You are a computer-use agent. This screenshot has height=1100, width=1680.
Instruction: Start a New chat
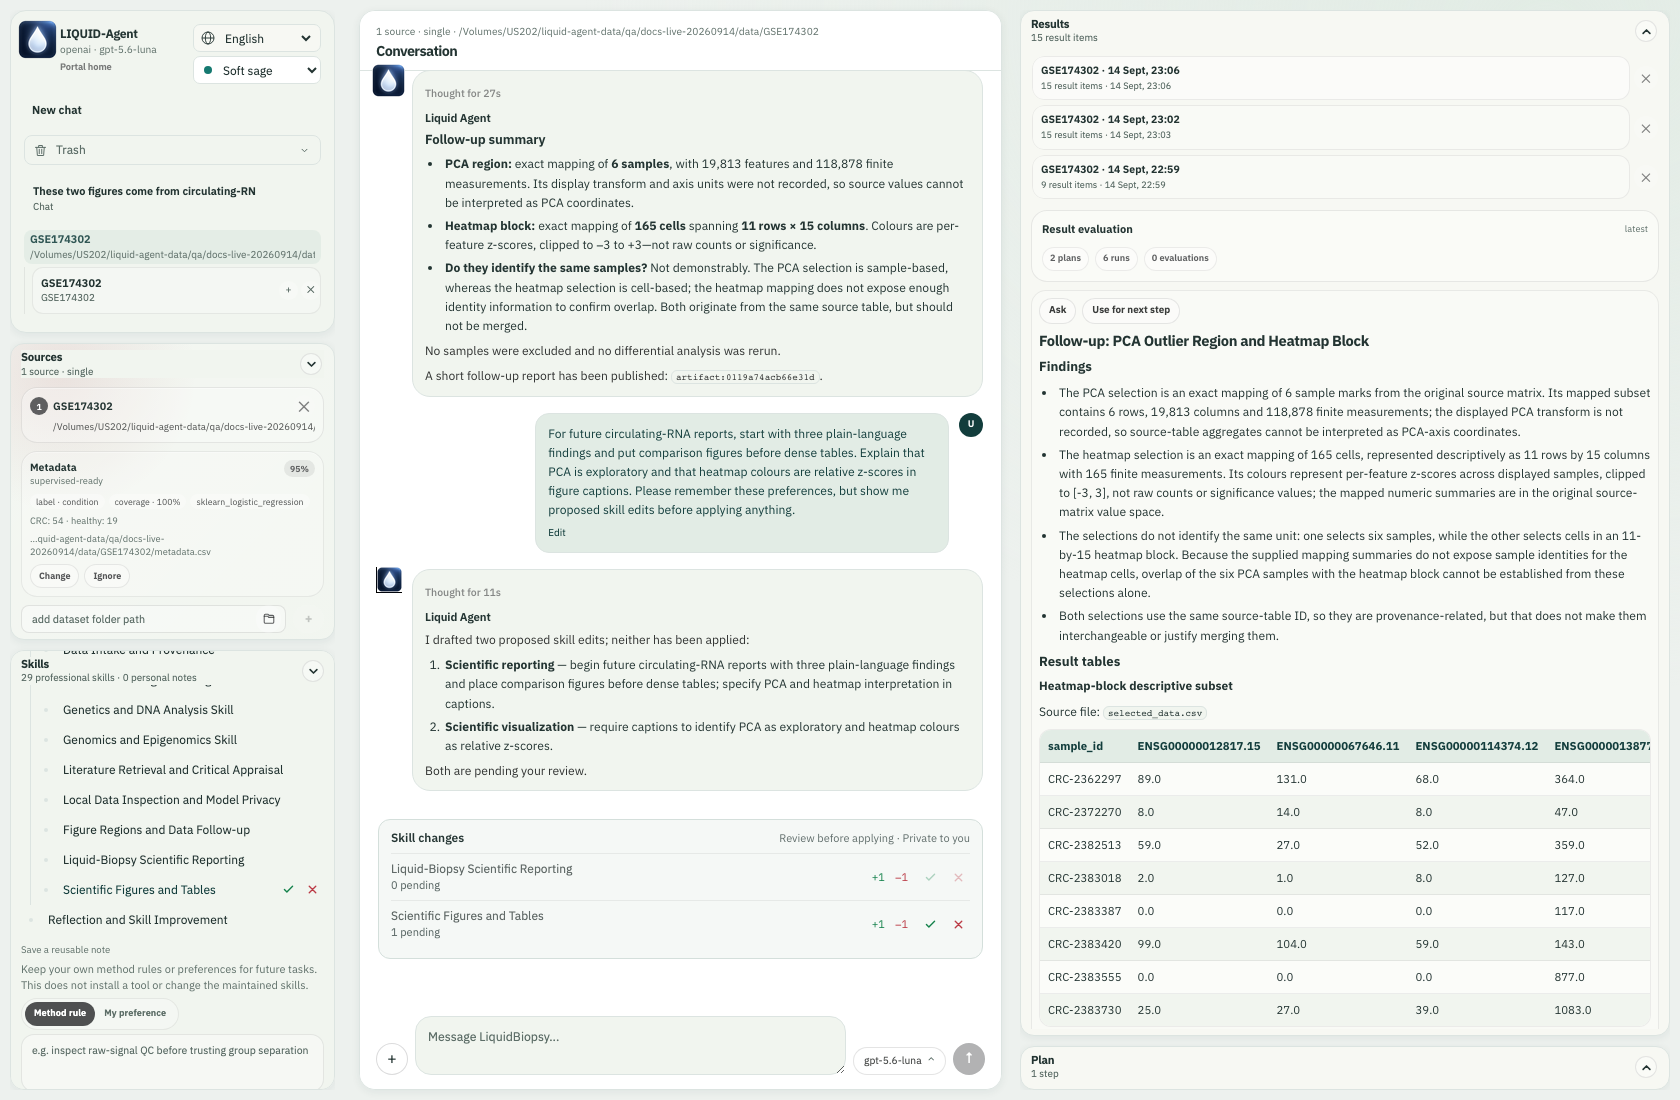pos(57,110)
